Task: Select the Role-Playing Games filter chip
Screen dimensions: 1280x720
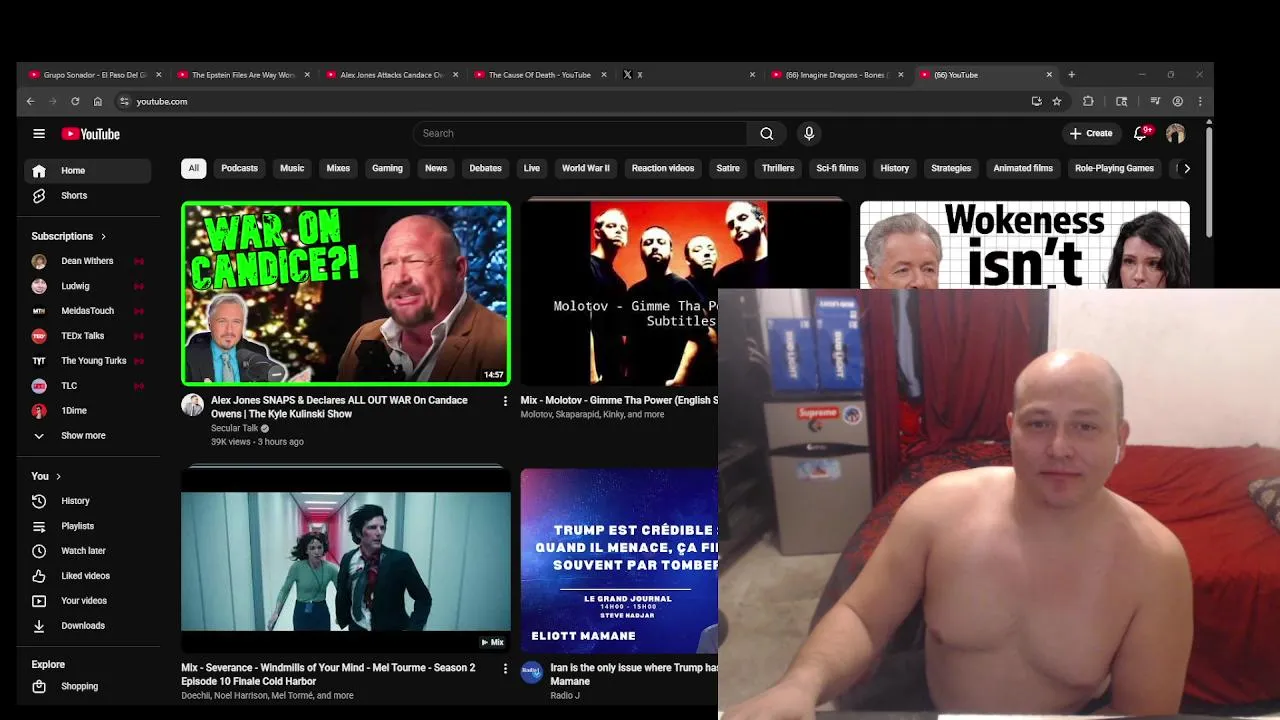Action: (x=1114, y=168)
